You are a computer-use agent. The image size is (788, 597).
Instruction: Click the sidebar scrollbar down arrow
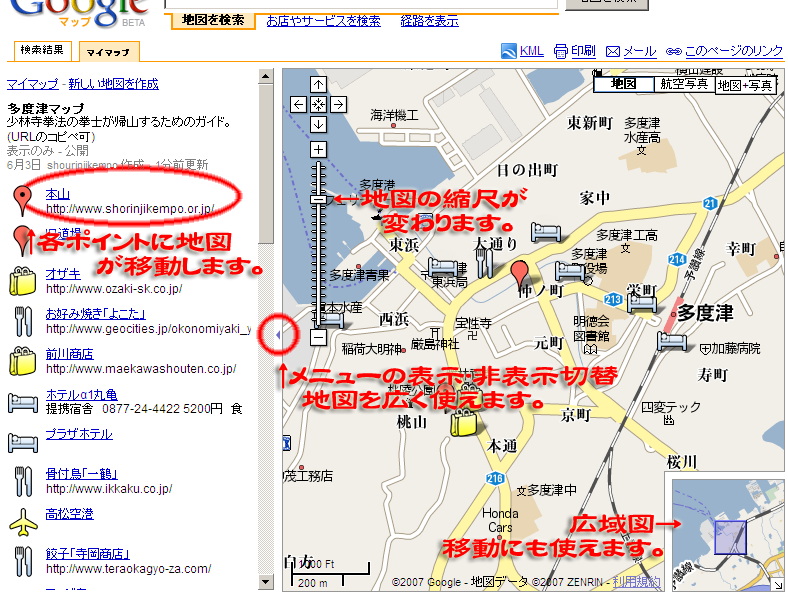coord(266,582)
